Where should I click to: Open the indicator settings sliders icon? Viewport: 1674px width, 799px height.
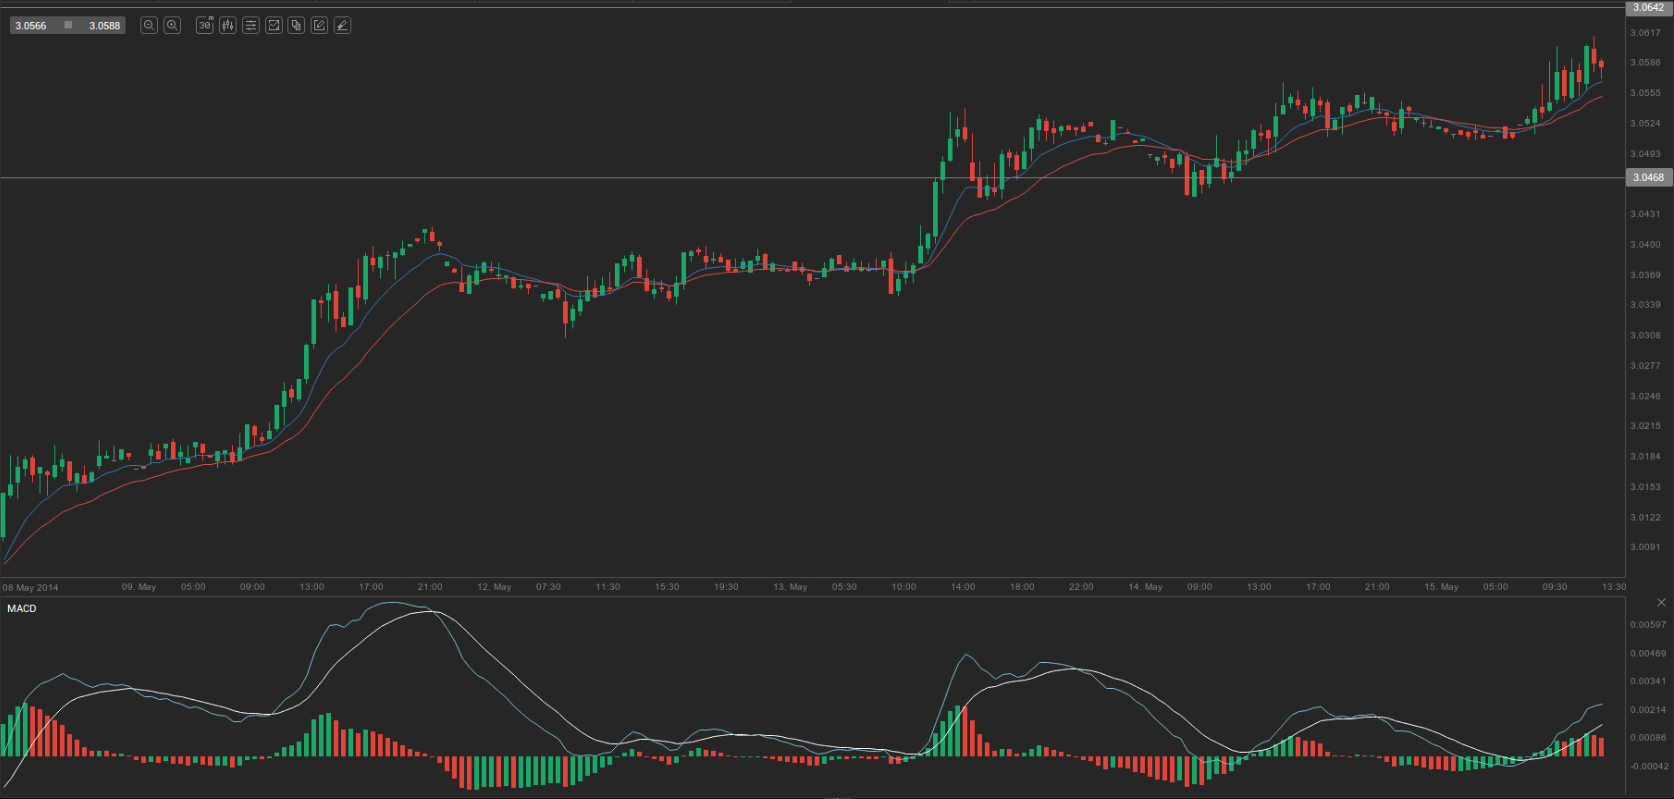(x=251, y=25)
